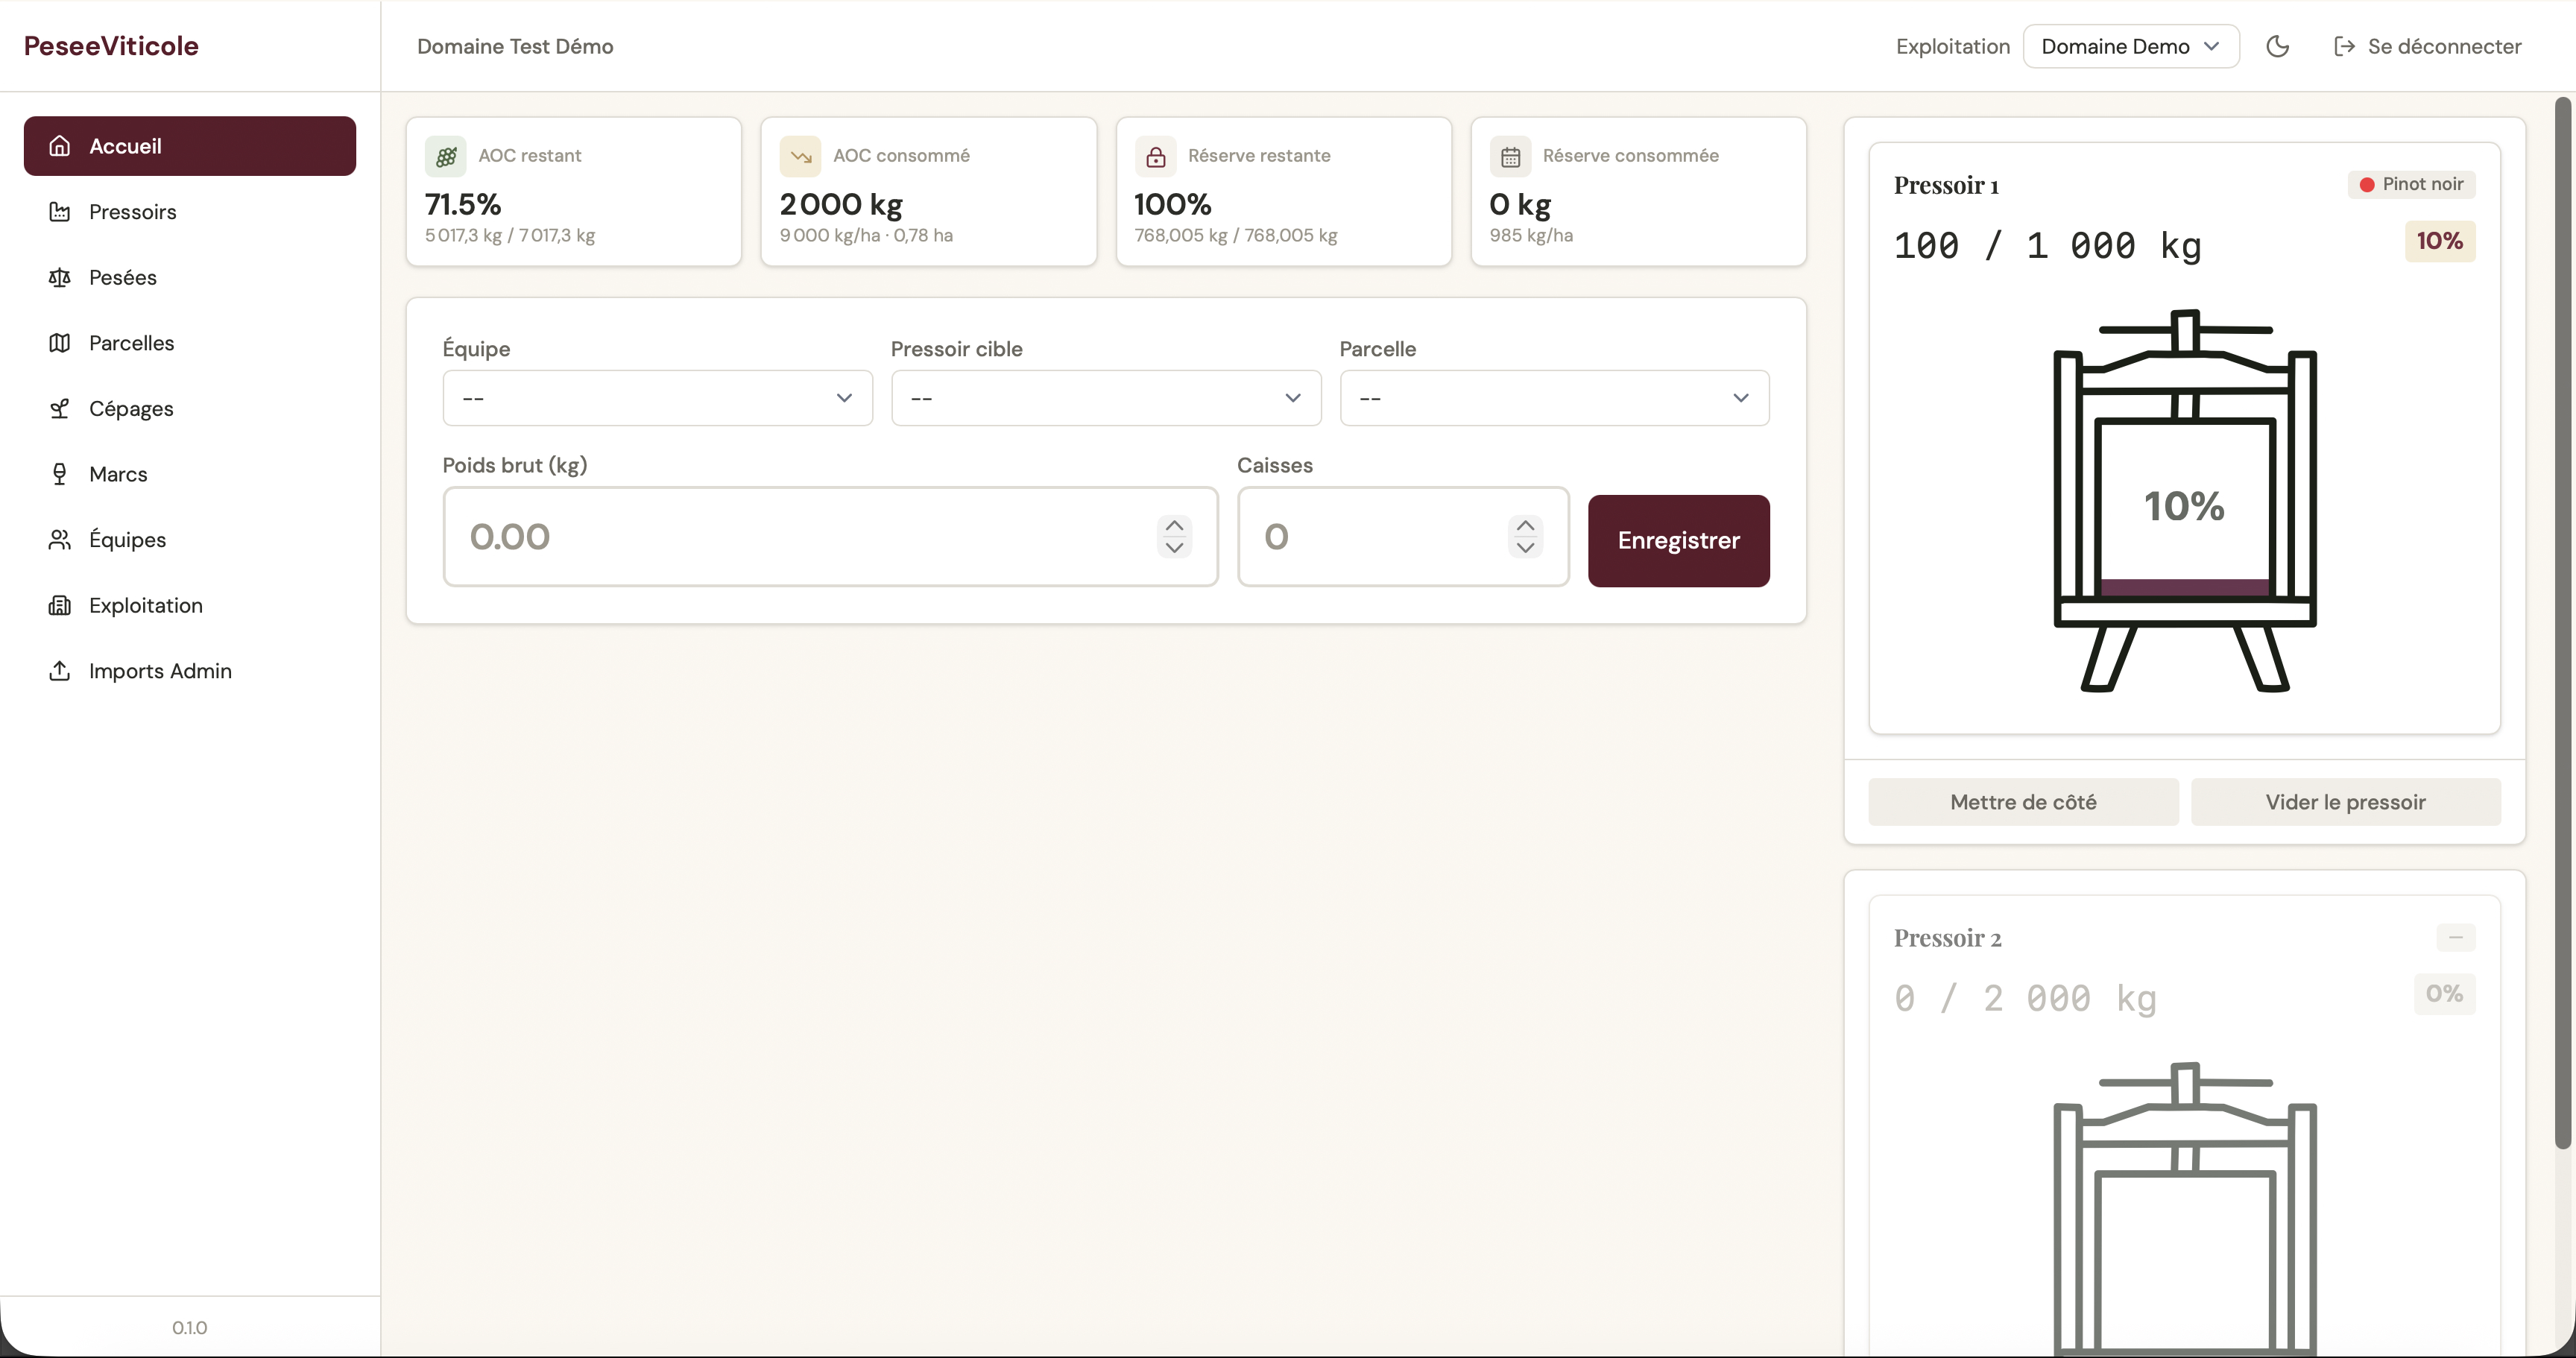Click the Pressoirs icon in sidebar
2576x1358 pixels.
pyautogui.click(x=60, y=212)
